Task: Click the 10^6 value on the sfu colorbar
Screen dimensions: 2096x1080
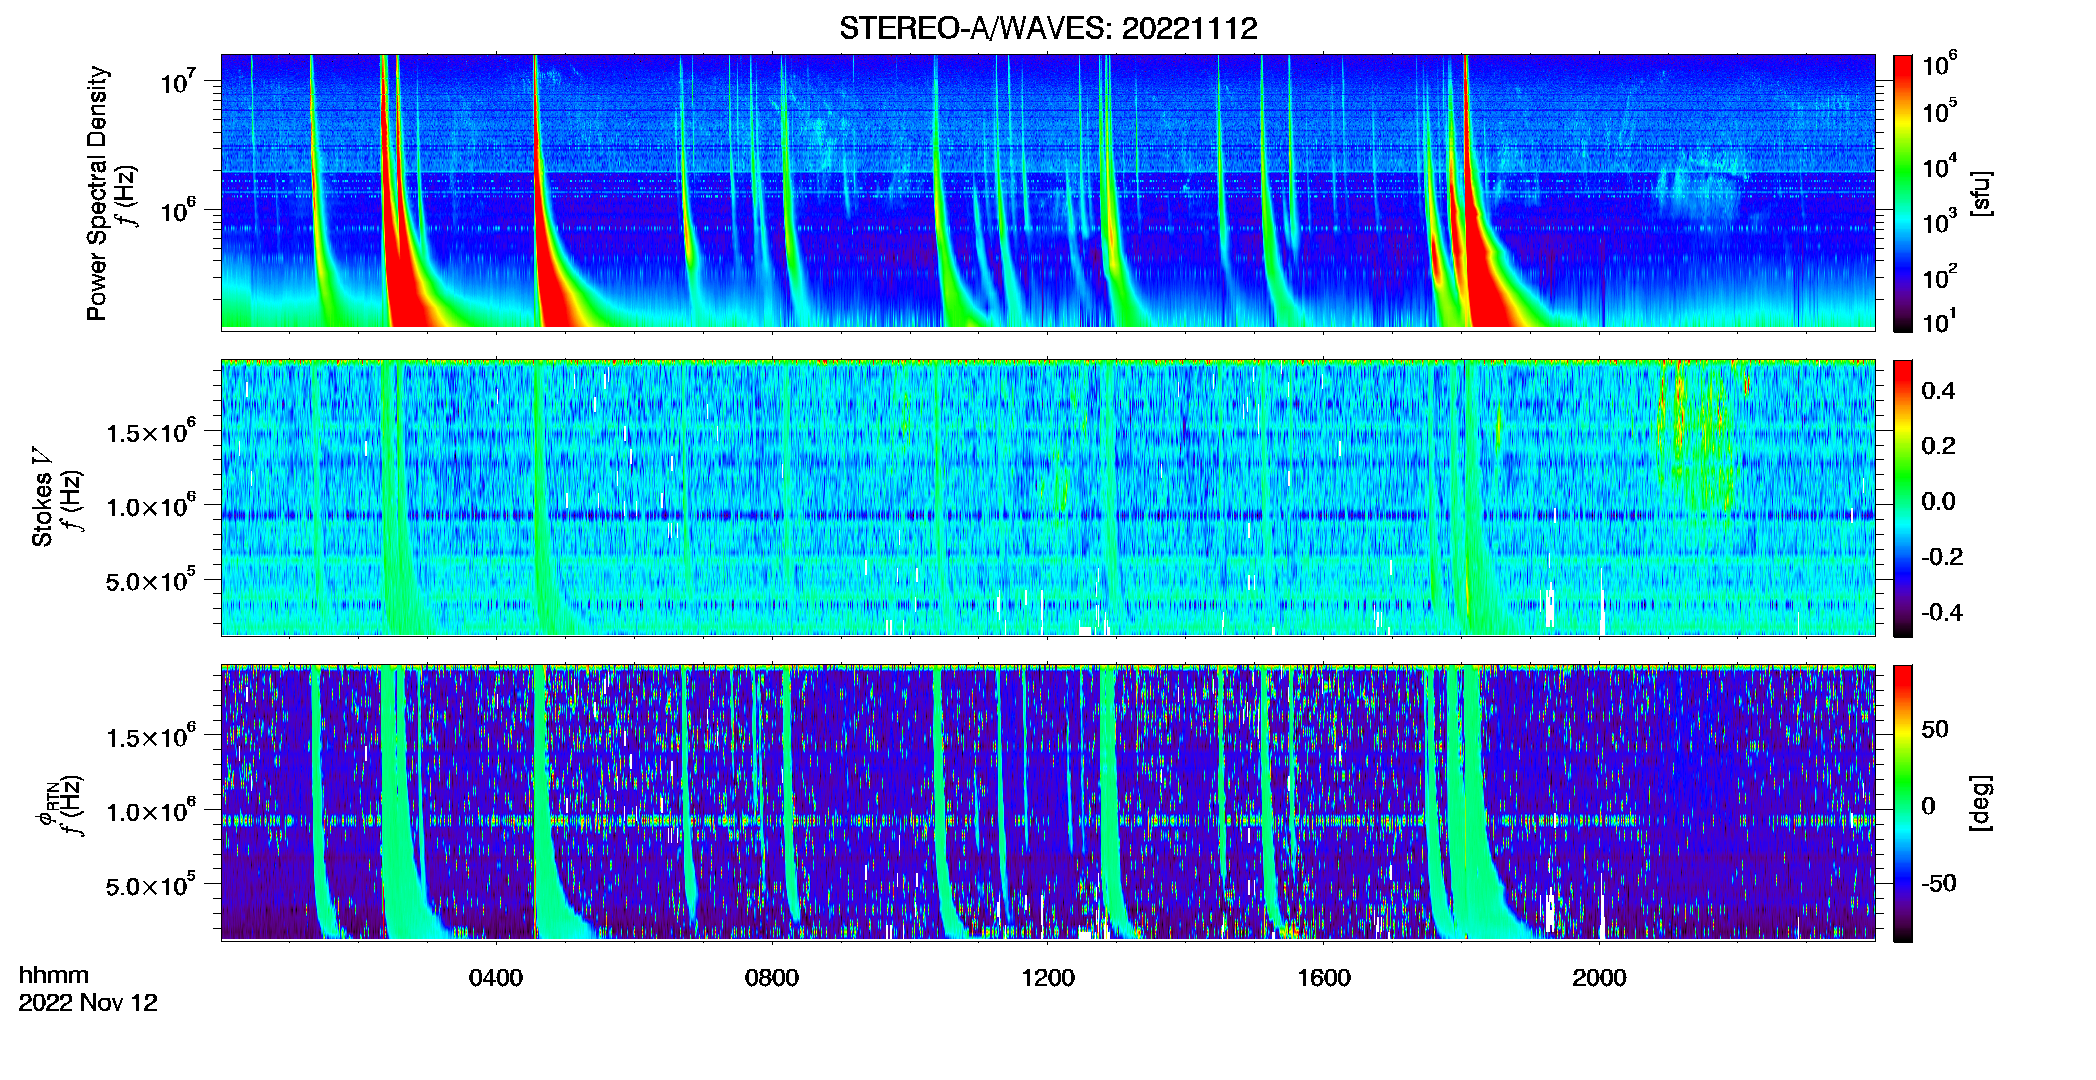Action: 1939,64
